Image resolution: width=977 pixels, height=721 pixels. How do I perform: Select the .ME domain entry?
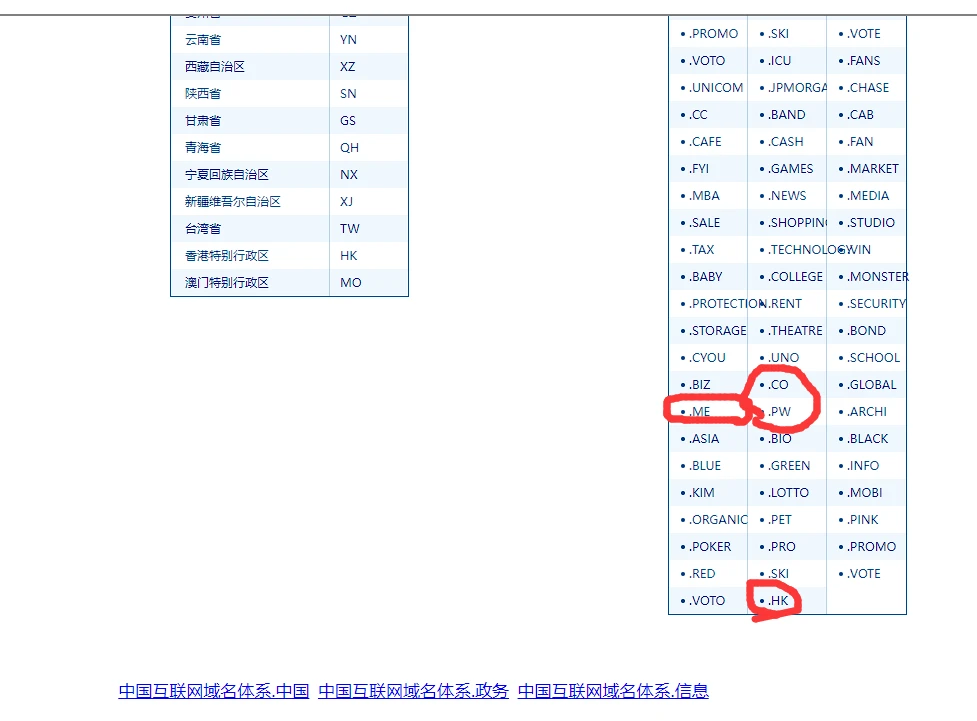[700, 412]
